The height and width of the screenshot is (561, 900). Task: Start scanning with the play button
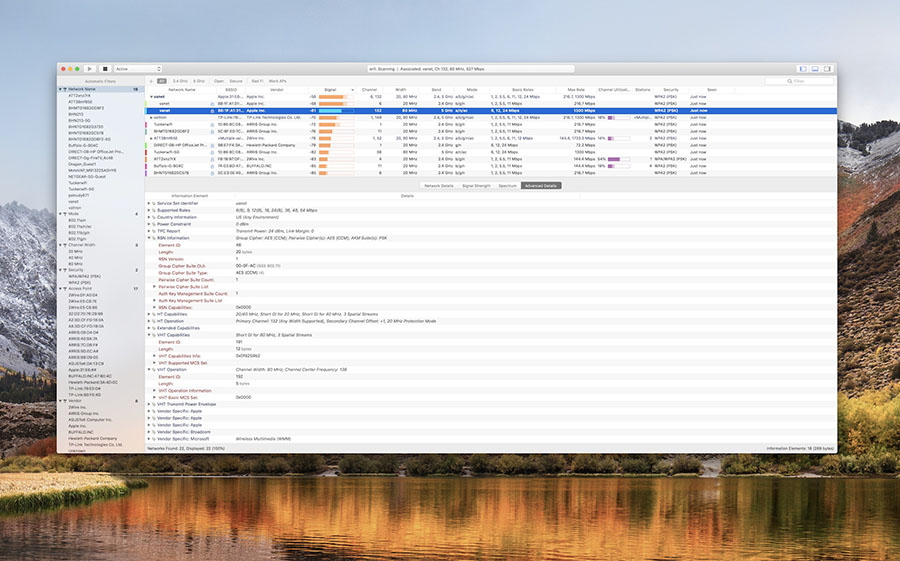pyautogui.click(x=90, y=69)
